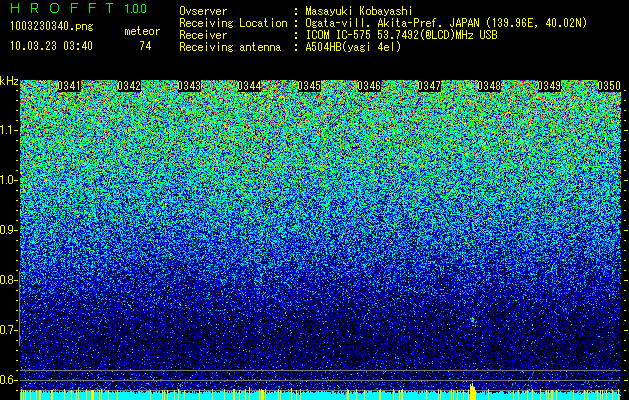Click the 0350 time marker
Image resolution: width=629 pixels, height=400 pixels.
(609, 86)
